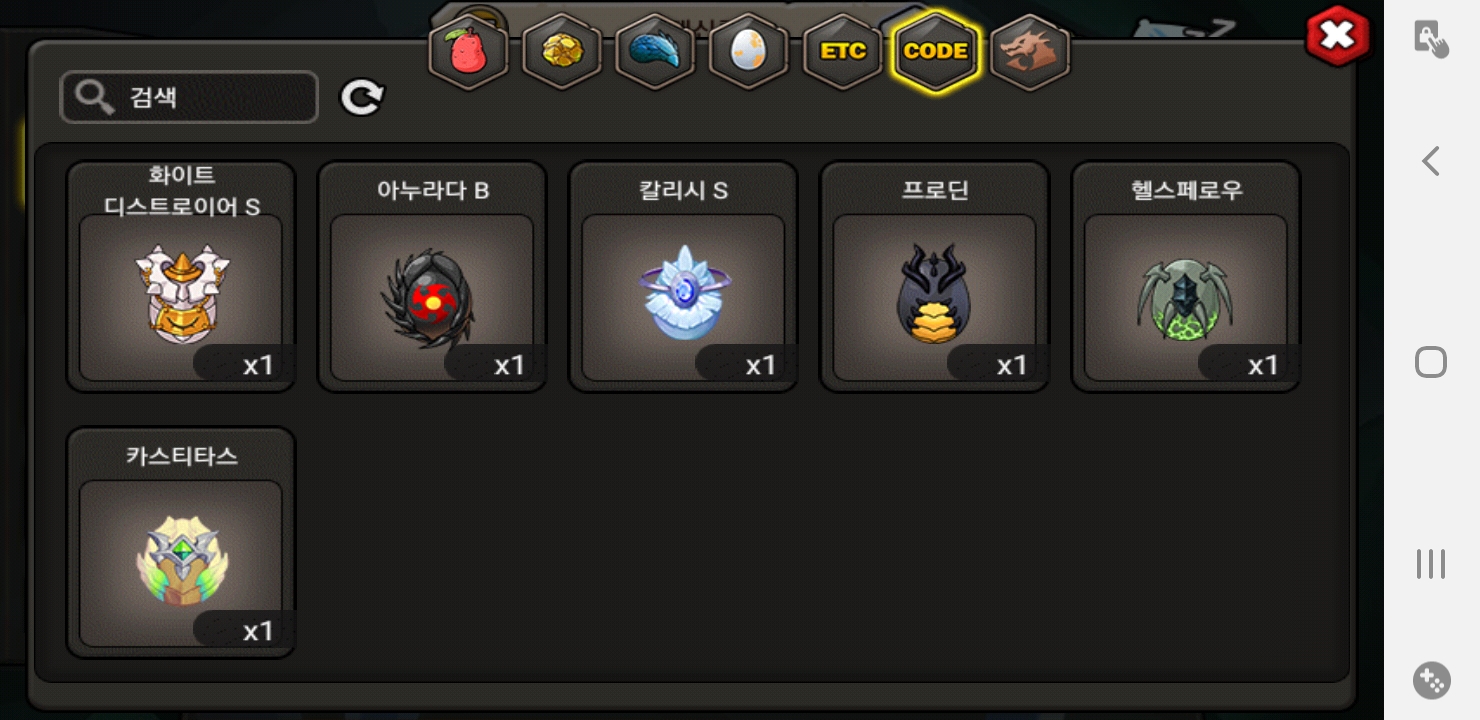The image size is (1480, 720).
Task: Switch to the gold nugget tab
Action: point(562,52)
